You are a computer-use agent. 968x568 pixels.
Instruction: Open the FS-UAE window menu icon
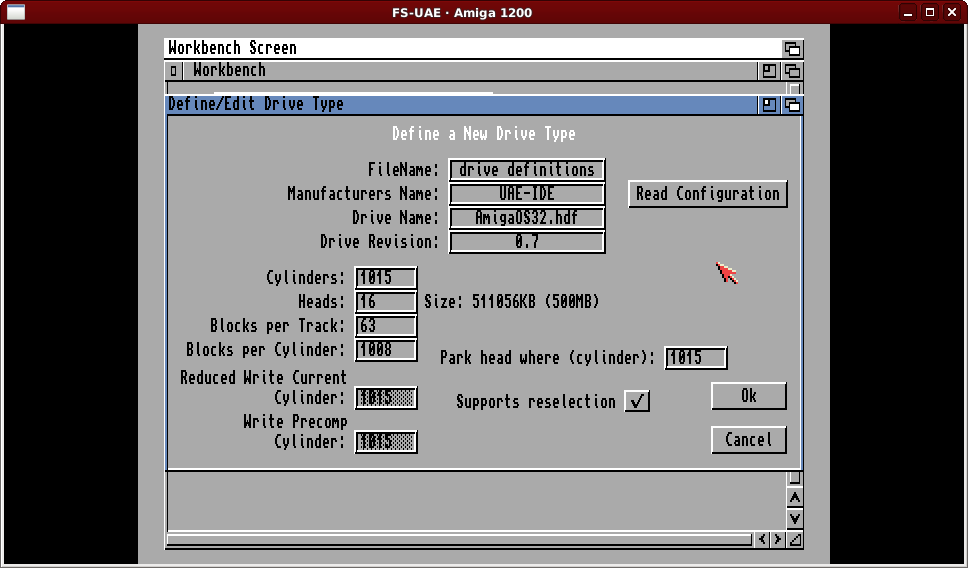coord(16,12)
